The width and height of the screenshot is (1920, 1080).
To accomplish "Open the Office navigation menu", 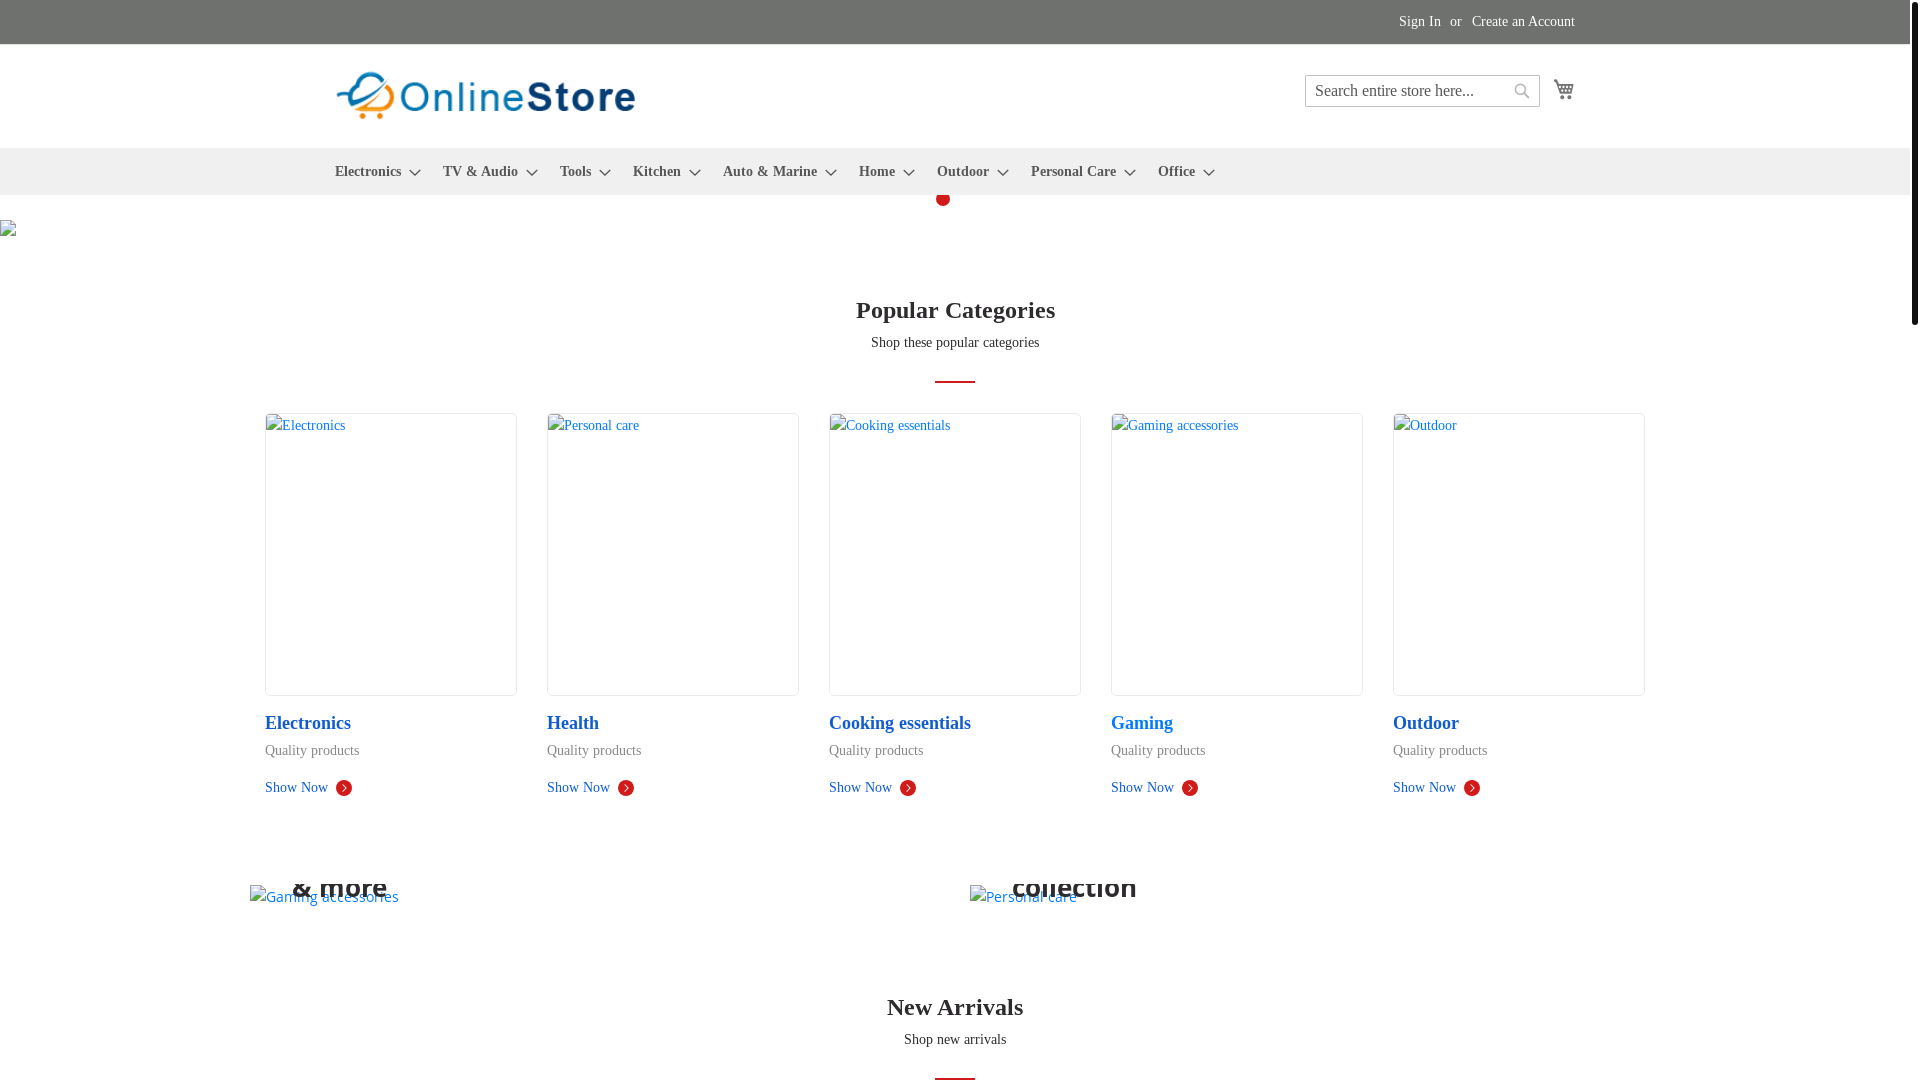I will coord(1176,172).
